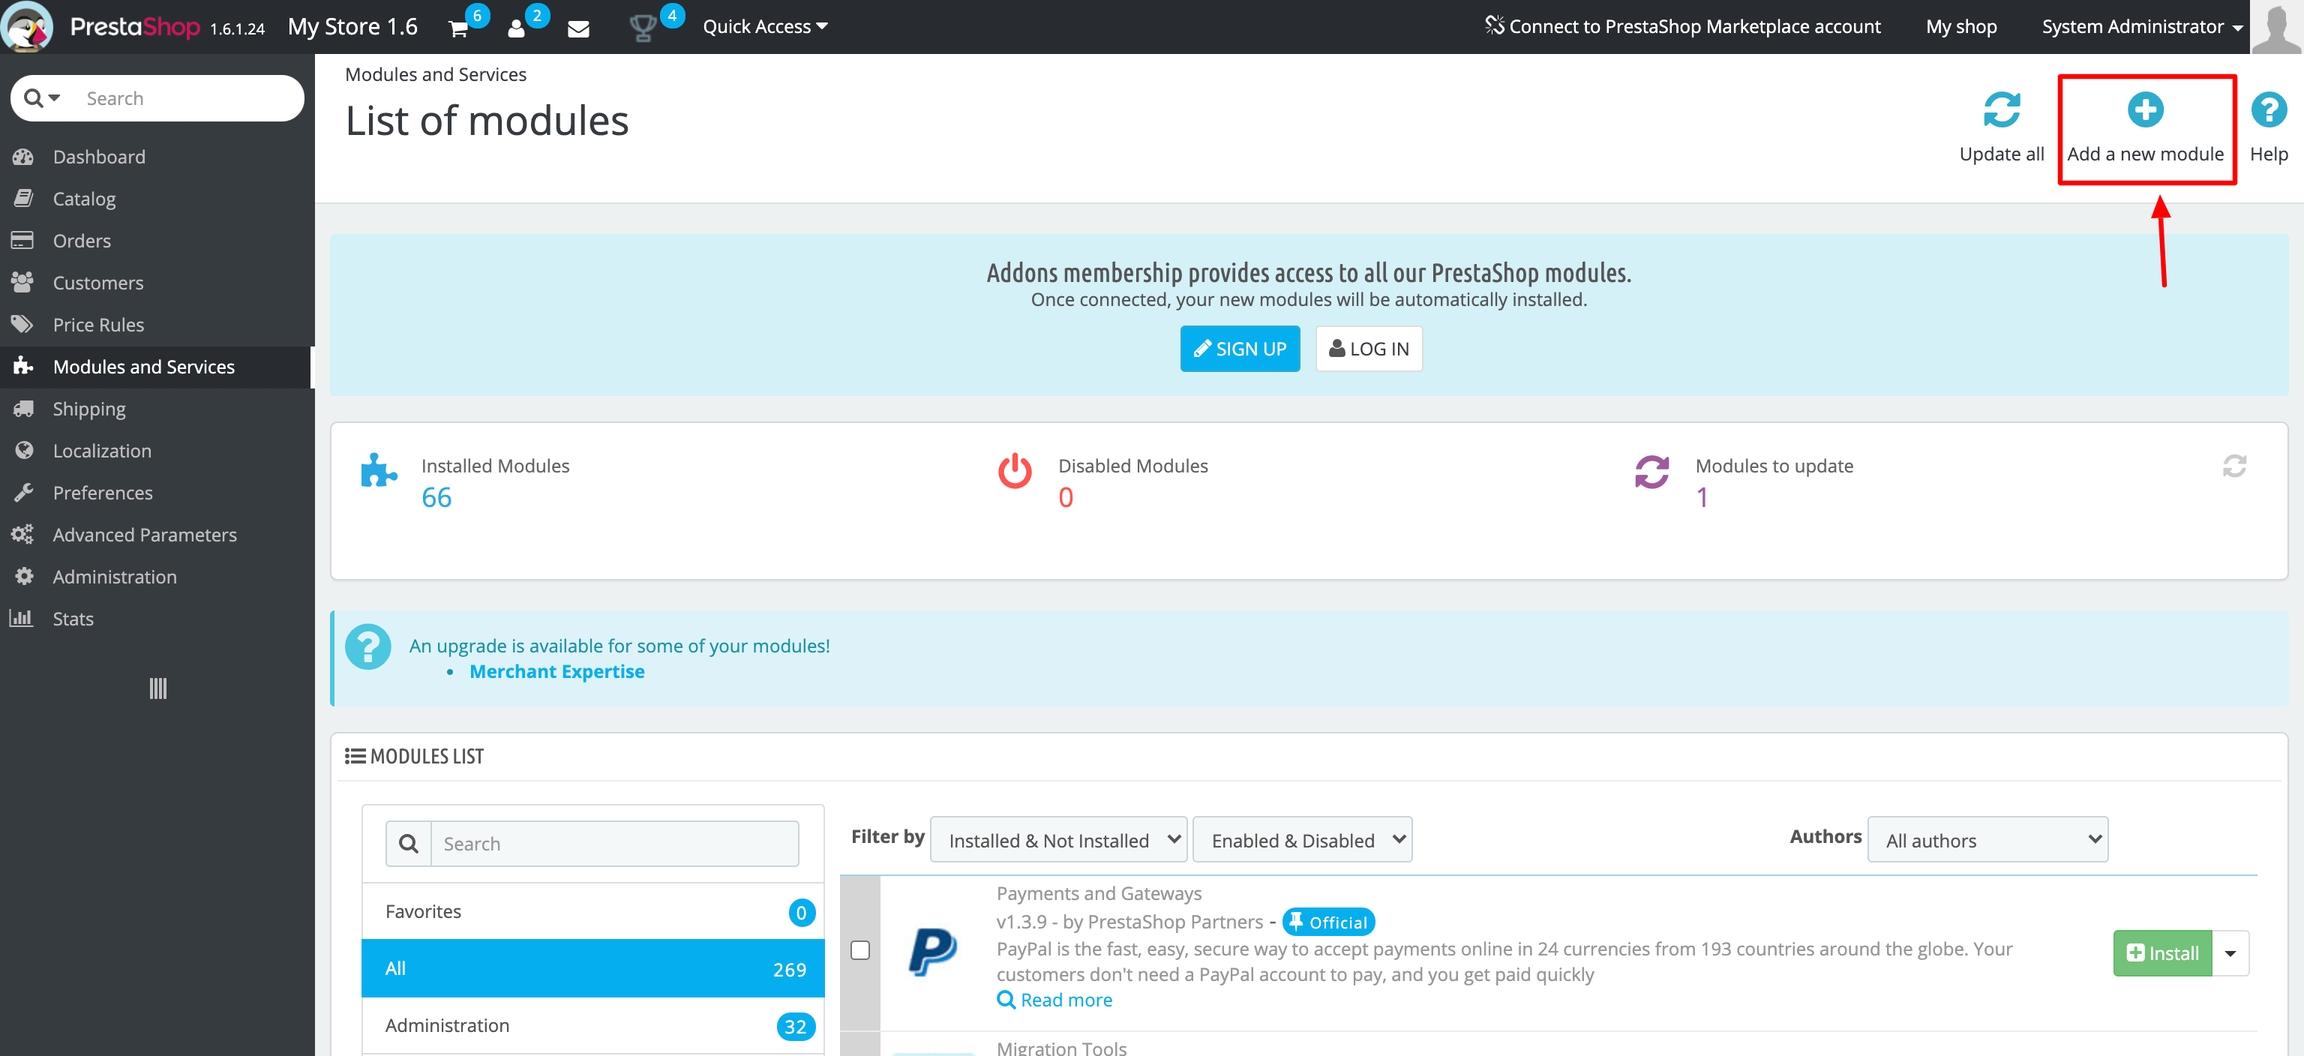The height and width of the screenshot is (1056, 2304).
Task: Click the shopping cart orders icon
Action: coord(459,28)
